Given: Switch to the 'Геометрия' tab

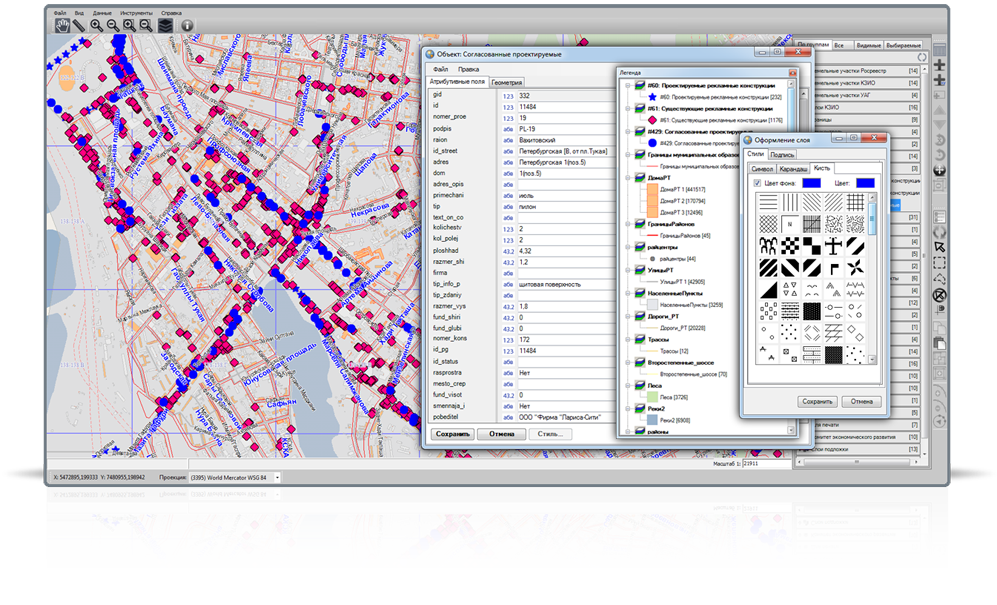Looking at the screenshot, I should (x=507, y=83).
